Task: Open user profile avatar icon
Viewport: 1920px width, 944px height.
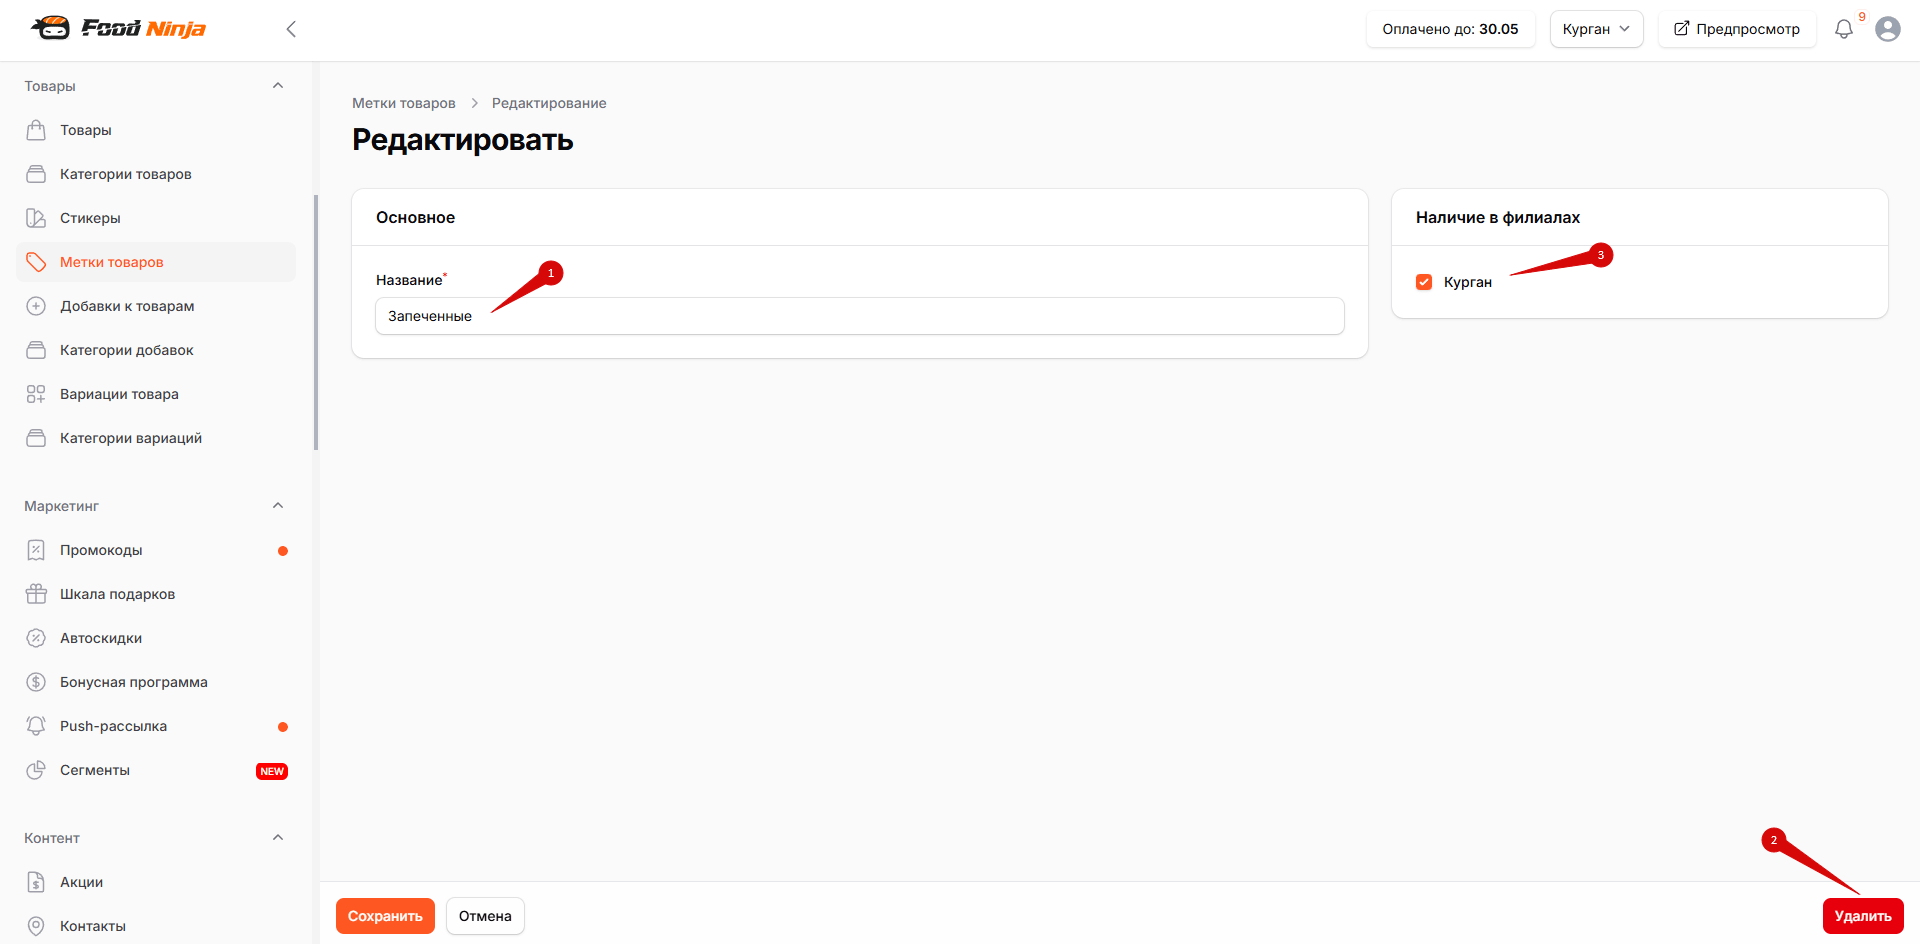Action: click(1888, 29)
